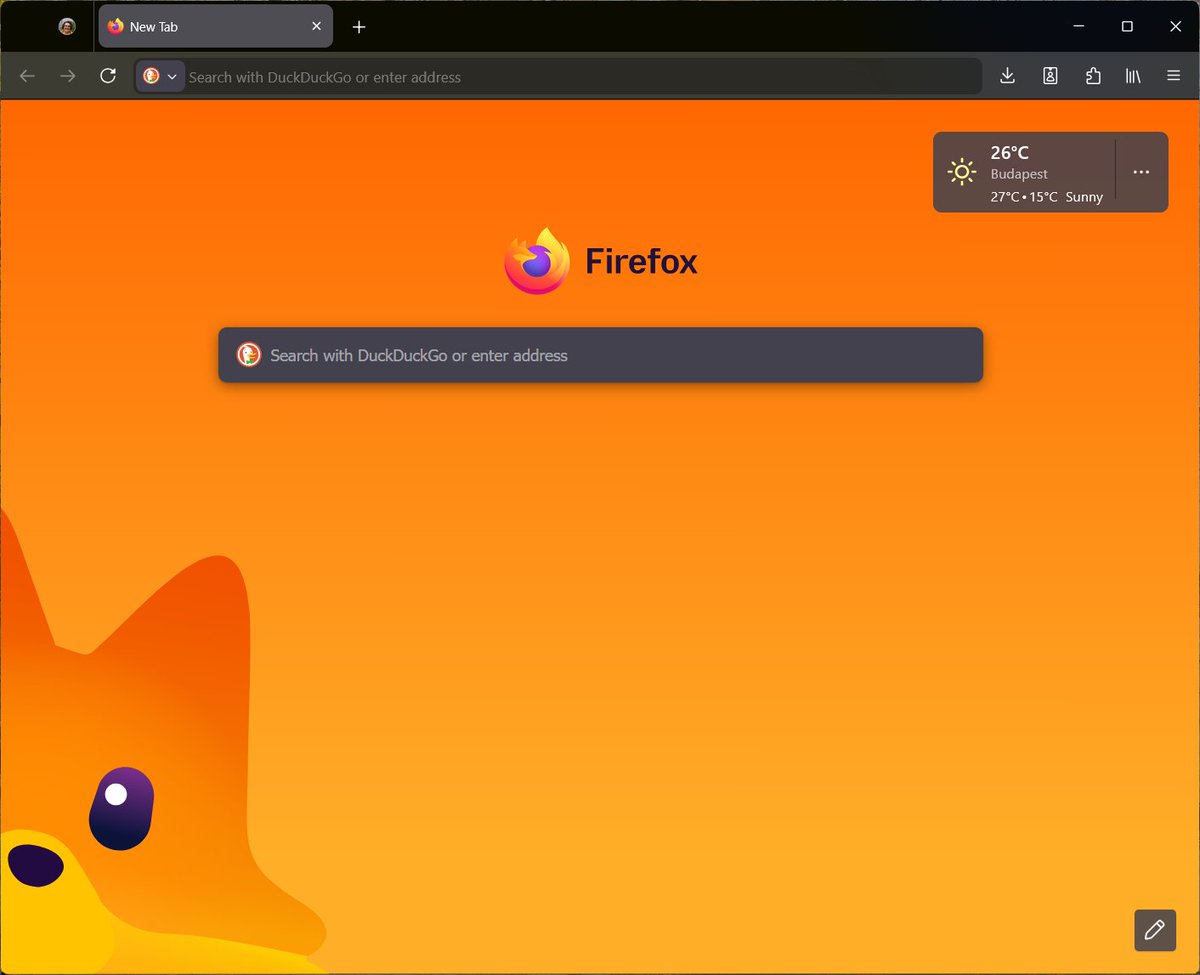Click the Firefox logo on the page

coord(537,261)
